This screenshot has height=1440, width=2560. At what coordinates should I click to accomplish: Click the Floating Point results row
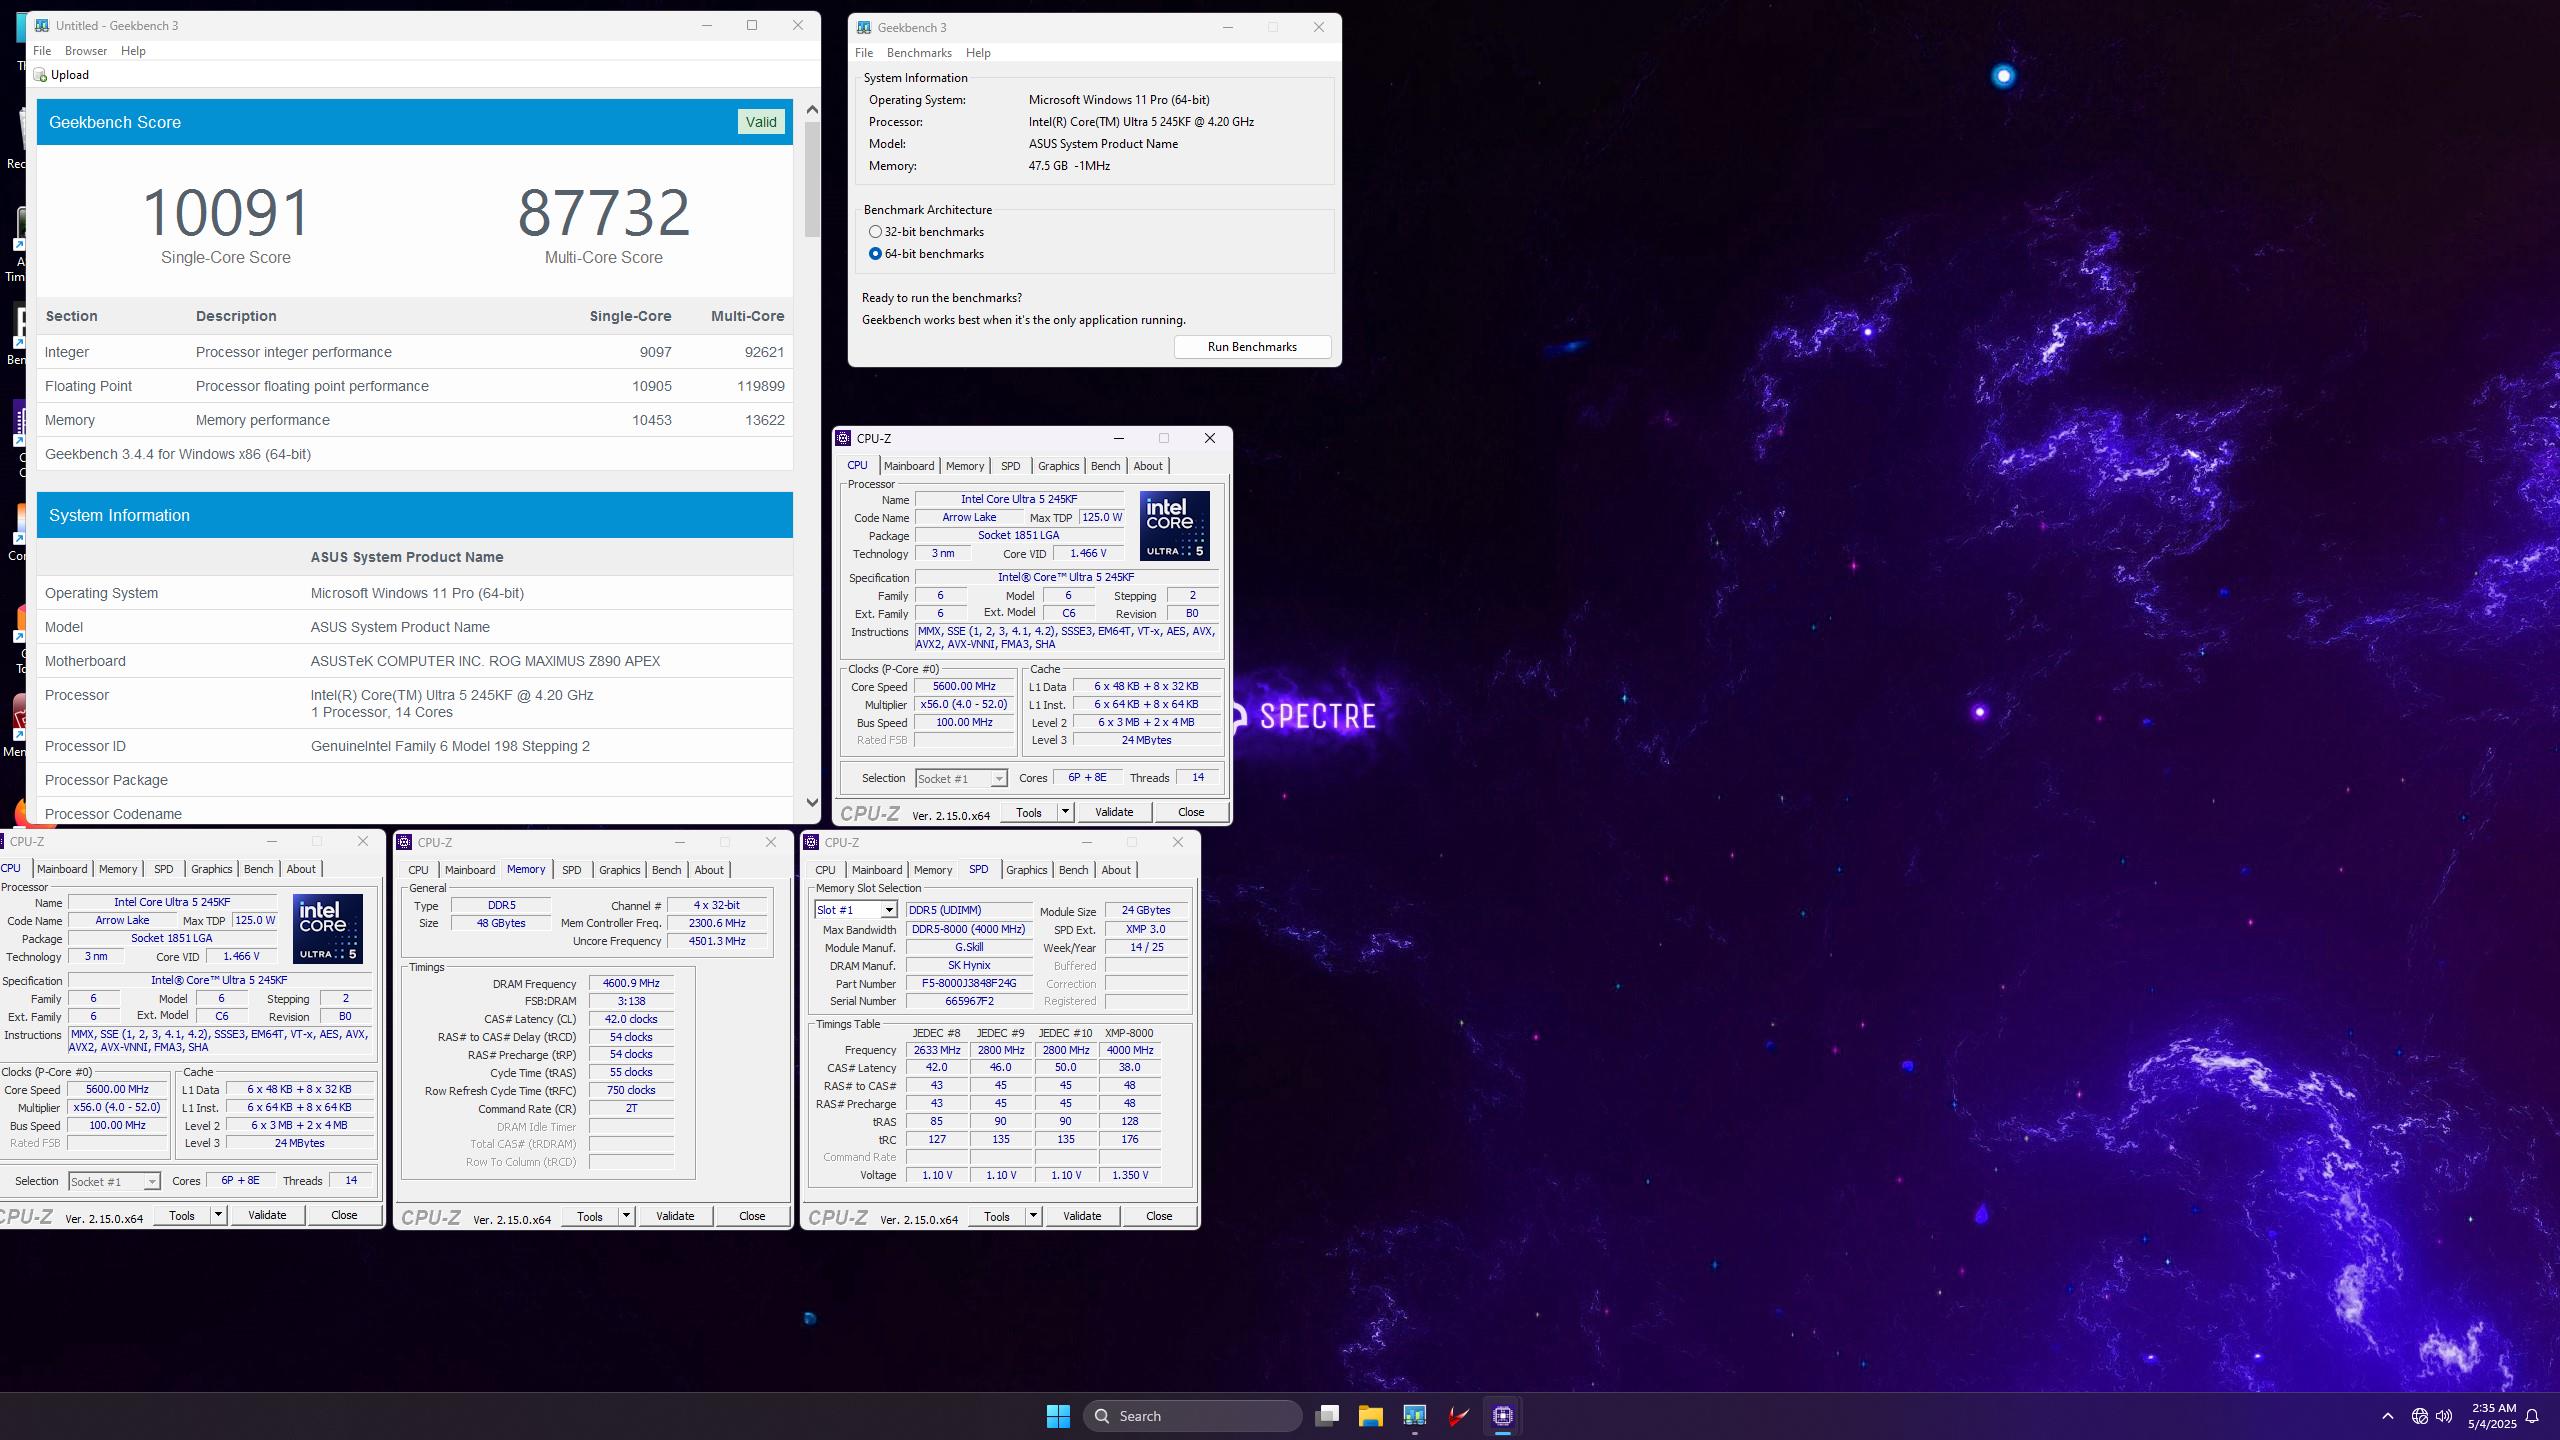point(415,386)
